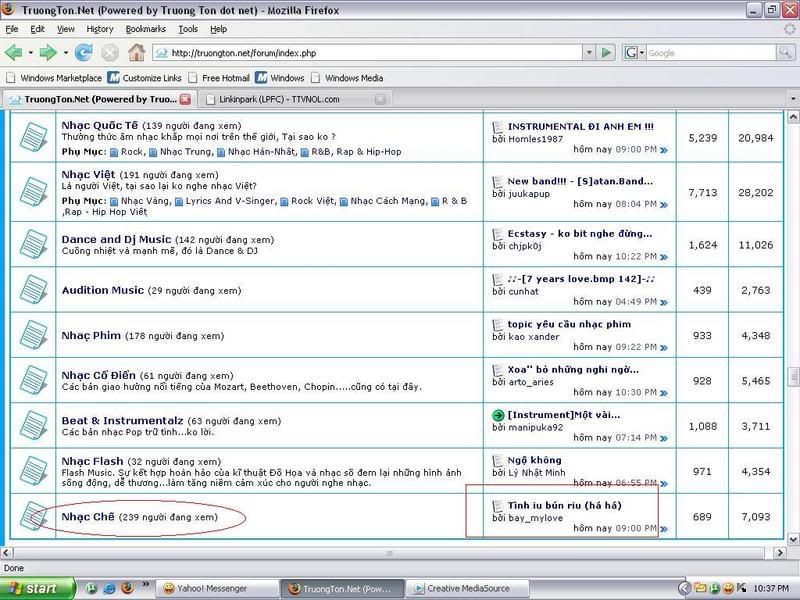
Task: Go to the Home page icon
Action: [136, 53]
